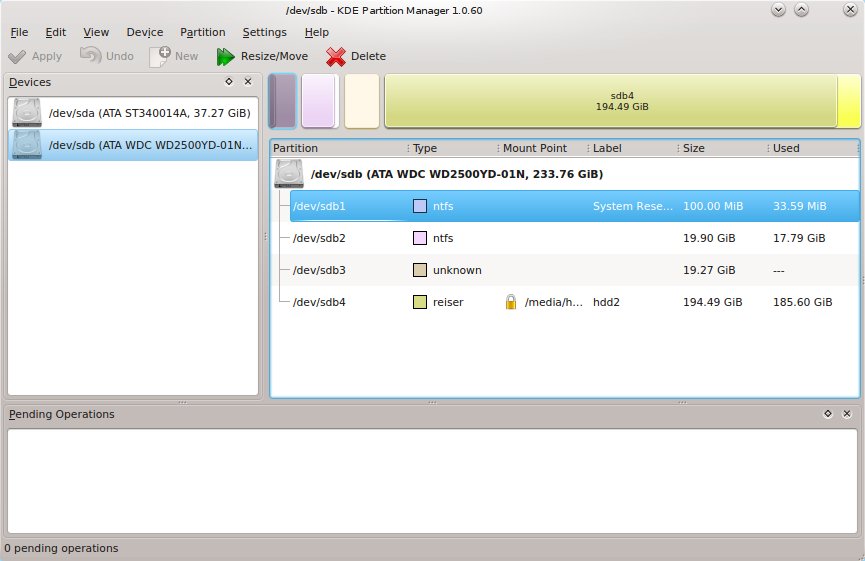
Task: Close the Pending Operations panel
Action: [847, 414]
